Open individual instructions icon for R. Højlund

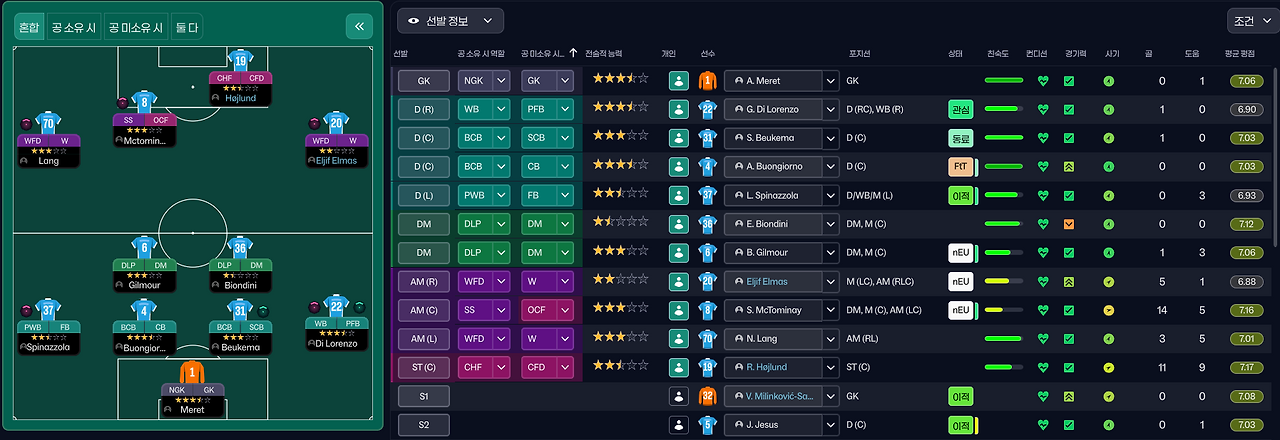pos(679,367)
